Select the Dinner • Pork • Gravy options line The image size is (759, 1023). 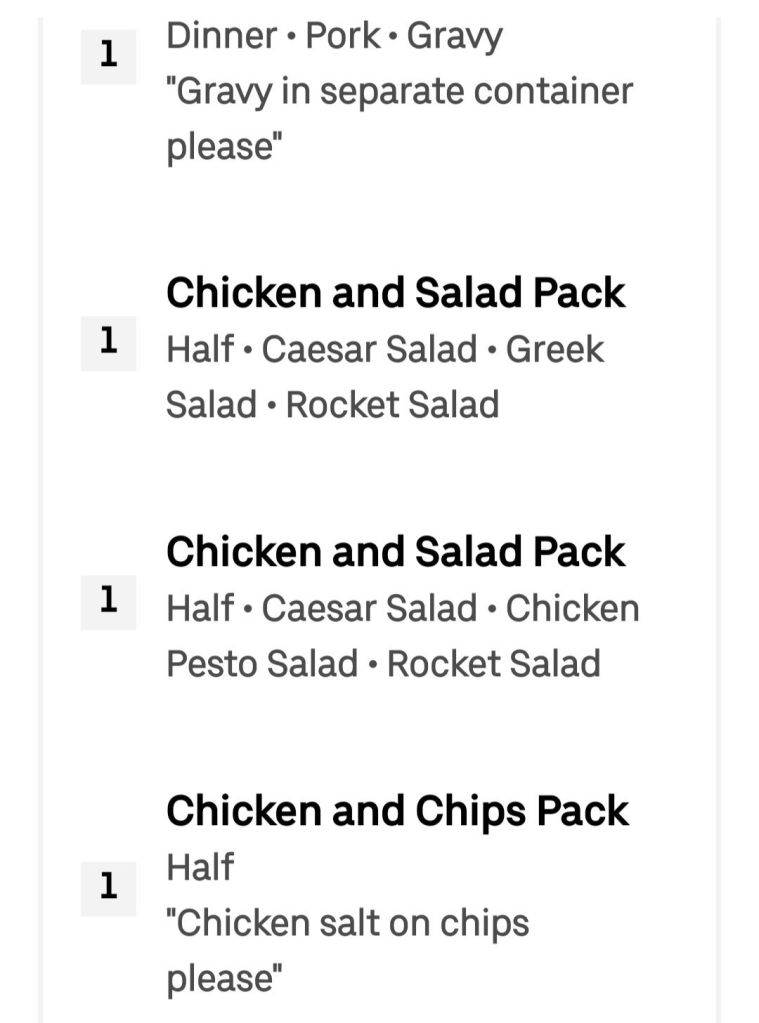(x=334, y=37)
